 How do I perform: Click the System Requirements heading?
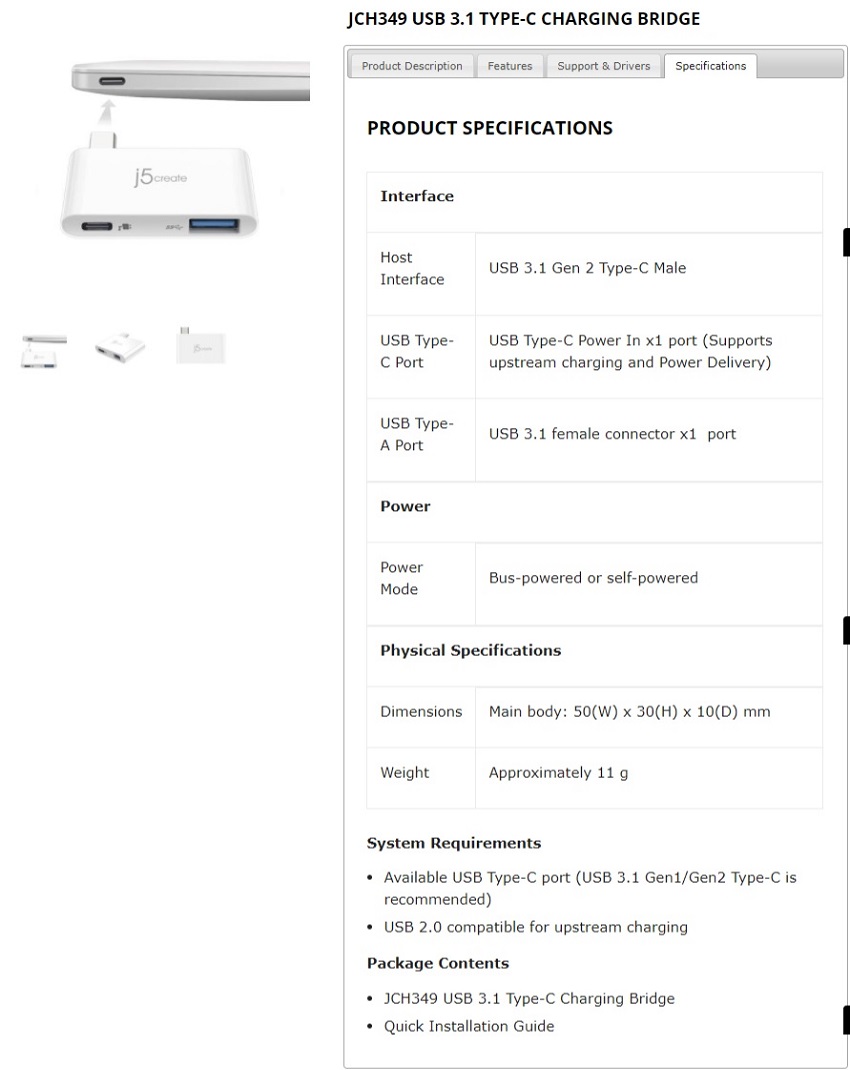(x=454, y=843)
